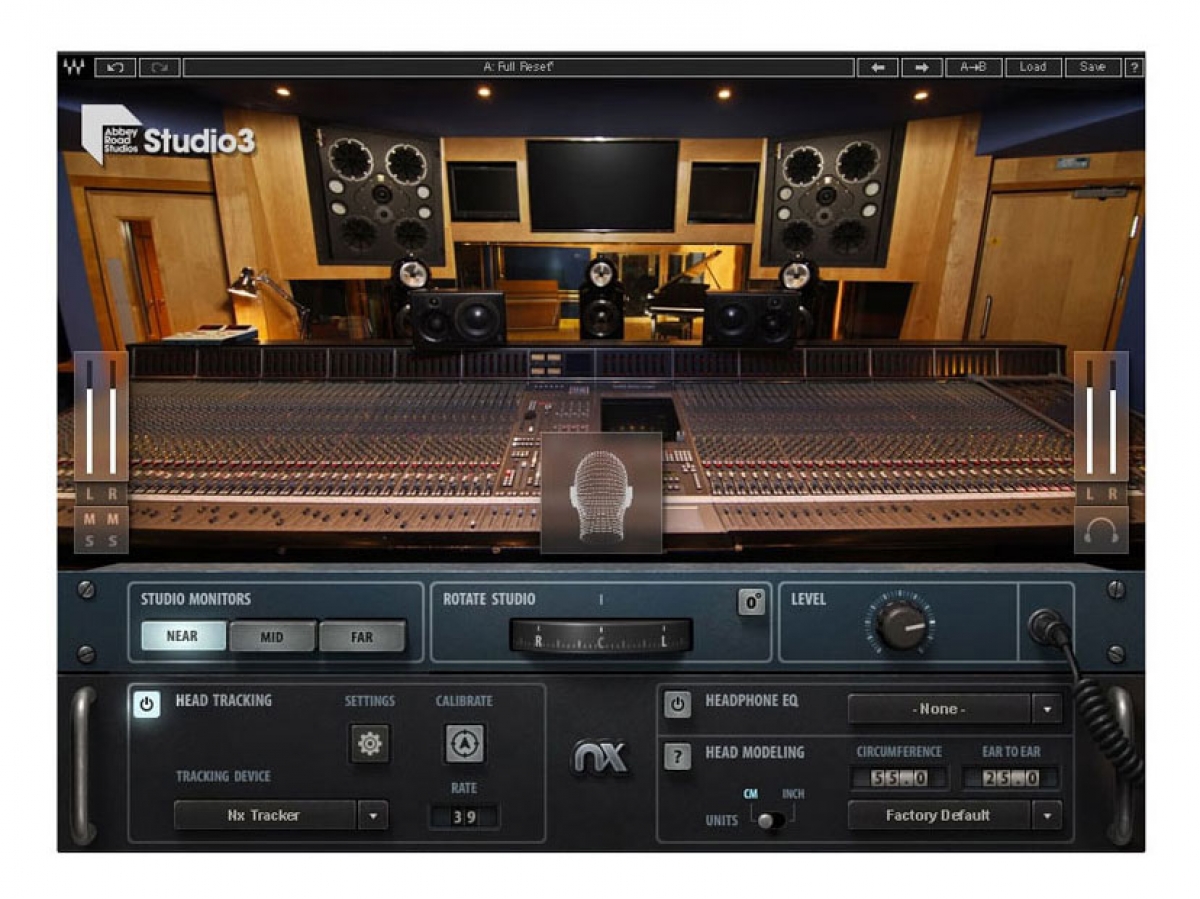Image resolution: width=1200 pixels, height=899 pixels.
Task: Click the Rotate Studio dial
Action: (x=601, y=636)
